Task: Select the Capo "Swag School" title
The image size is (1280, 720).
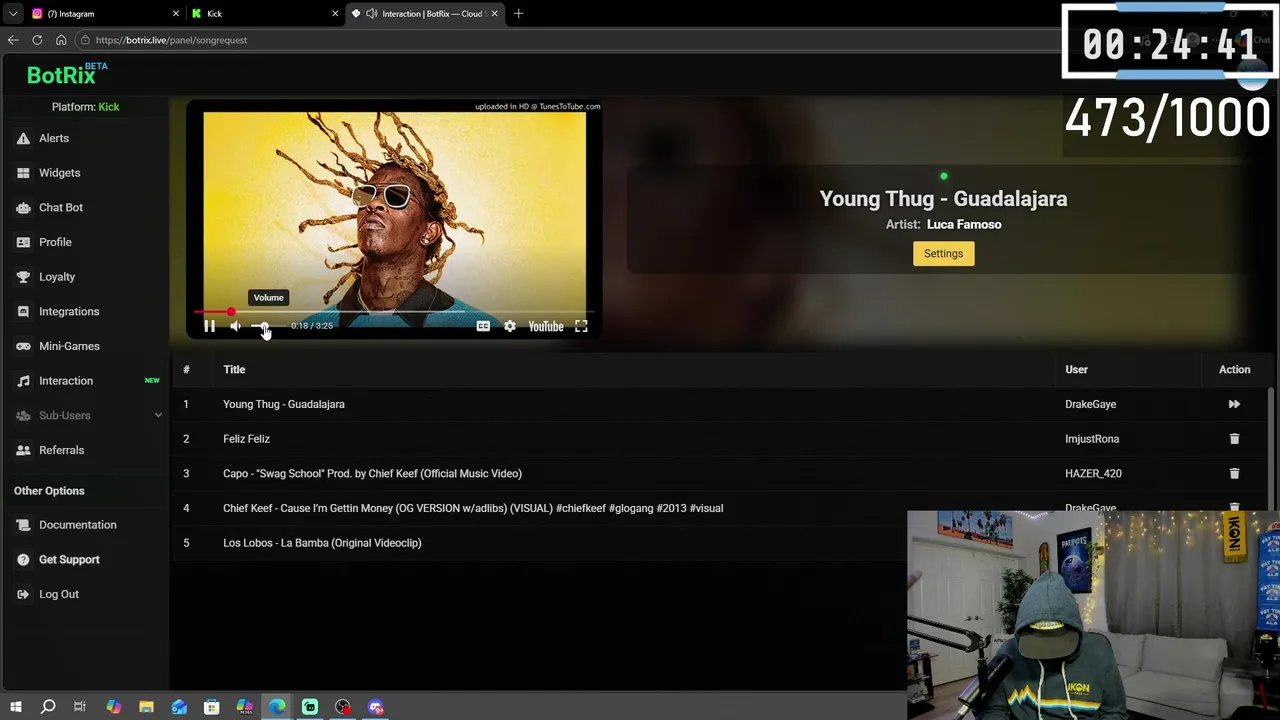Action: click(372, 474)
